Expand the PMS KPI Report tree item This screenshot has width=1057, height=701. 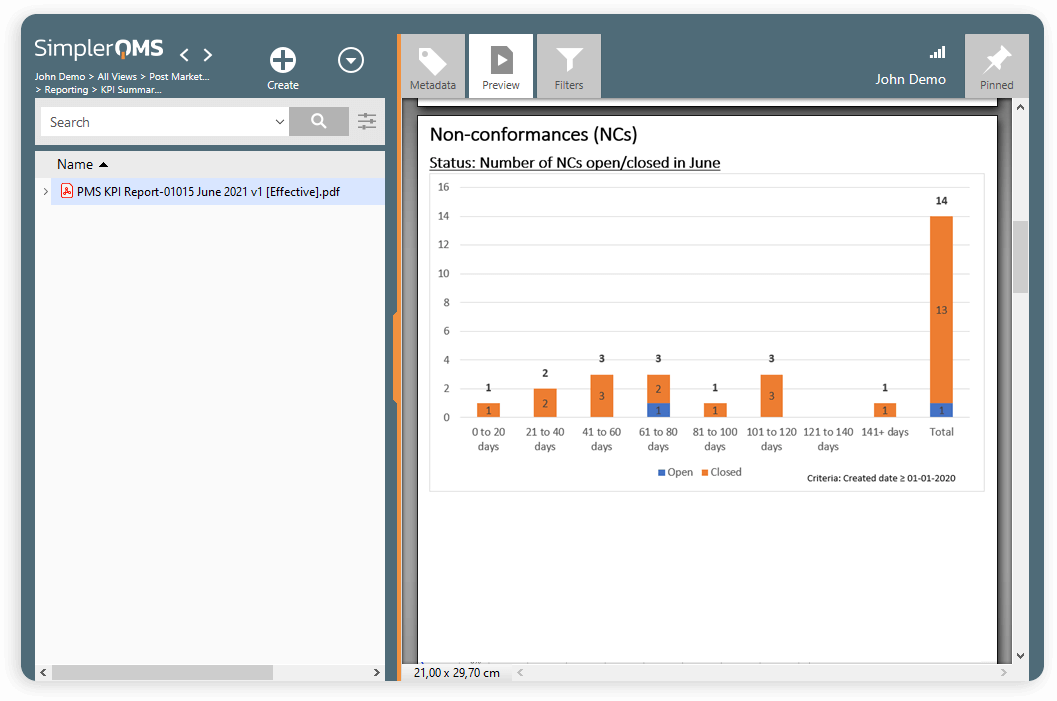click(45, 189)
